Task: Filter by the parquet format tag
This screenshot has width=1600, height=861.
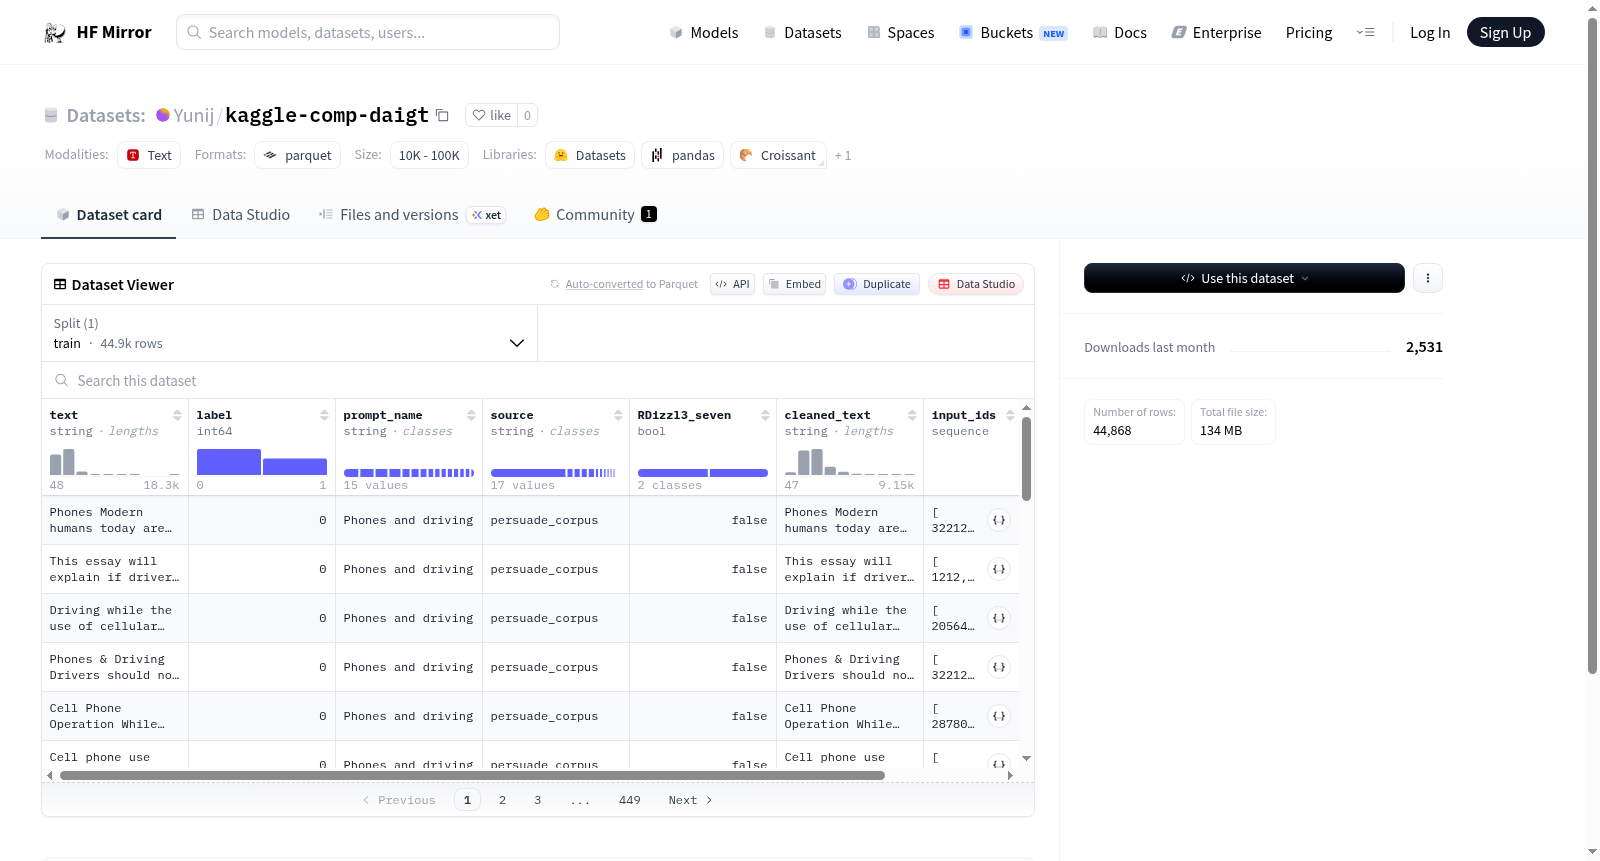Action: coord(298,156)
